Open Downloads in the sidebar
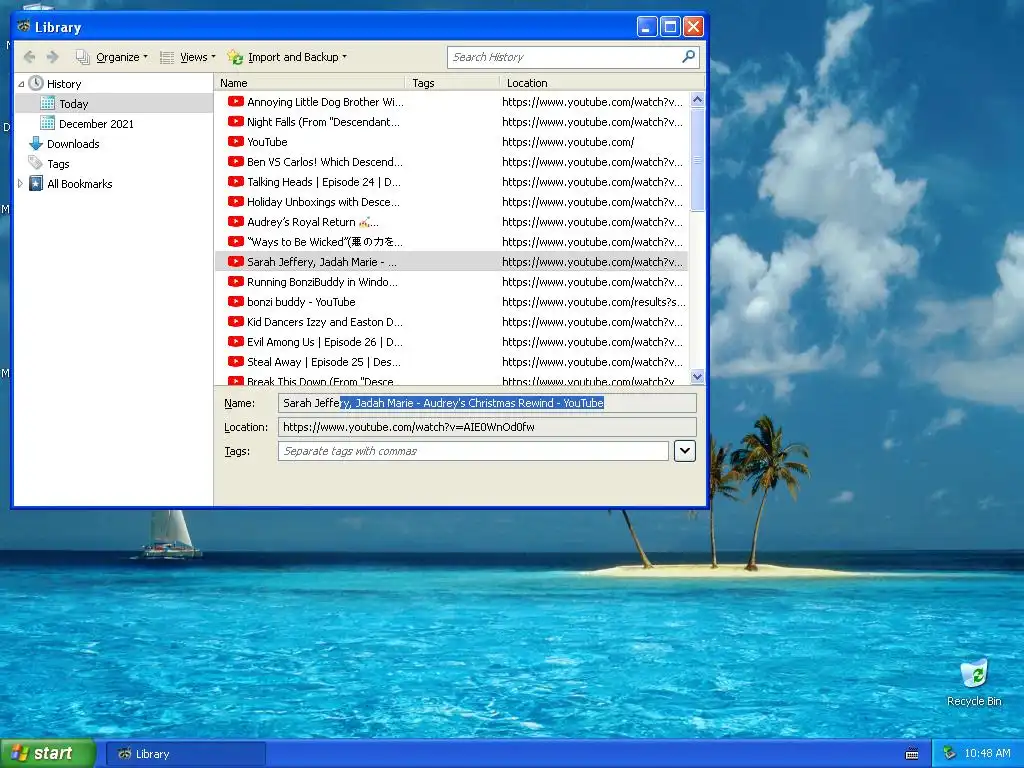Image resolution: width=1024 pixels, height=768 pixels. pyautogui.click(x=73, y=144)
